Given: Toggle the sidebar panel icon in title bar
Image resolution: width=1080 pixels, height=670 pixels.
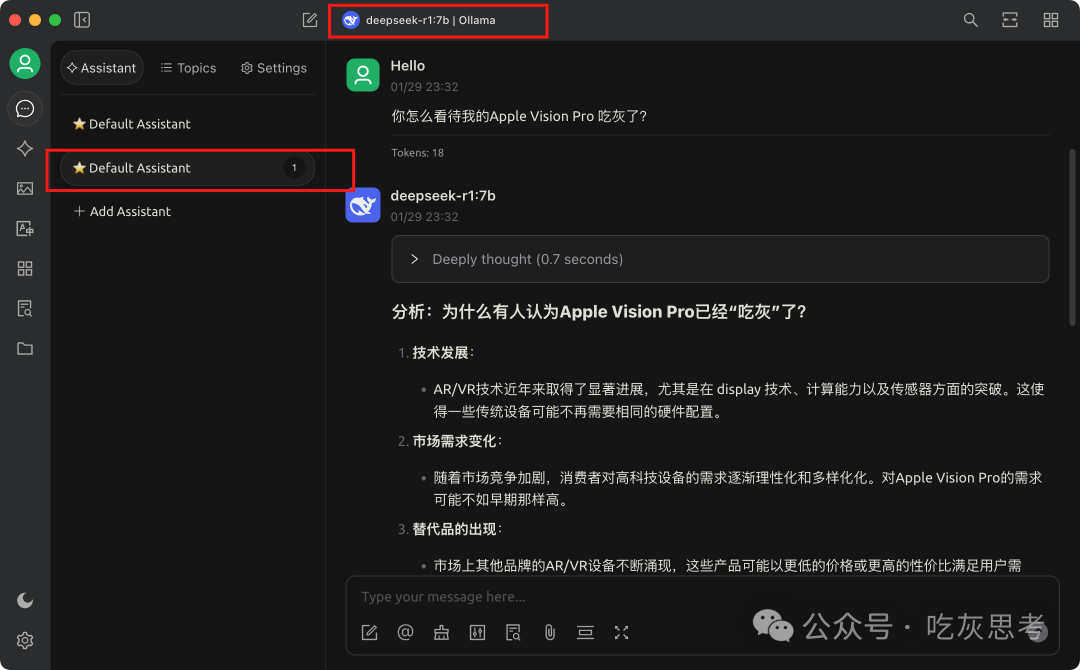Looking at the screenshot, I should tap(82, 20).
